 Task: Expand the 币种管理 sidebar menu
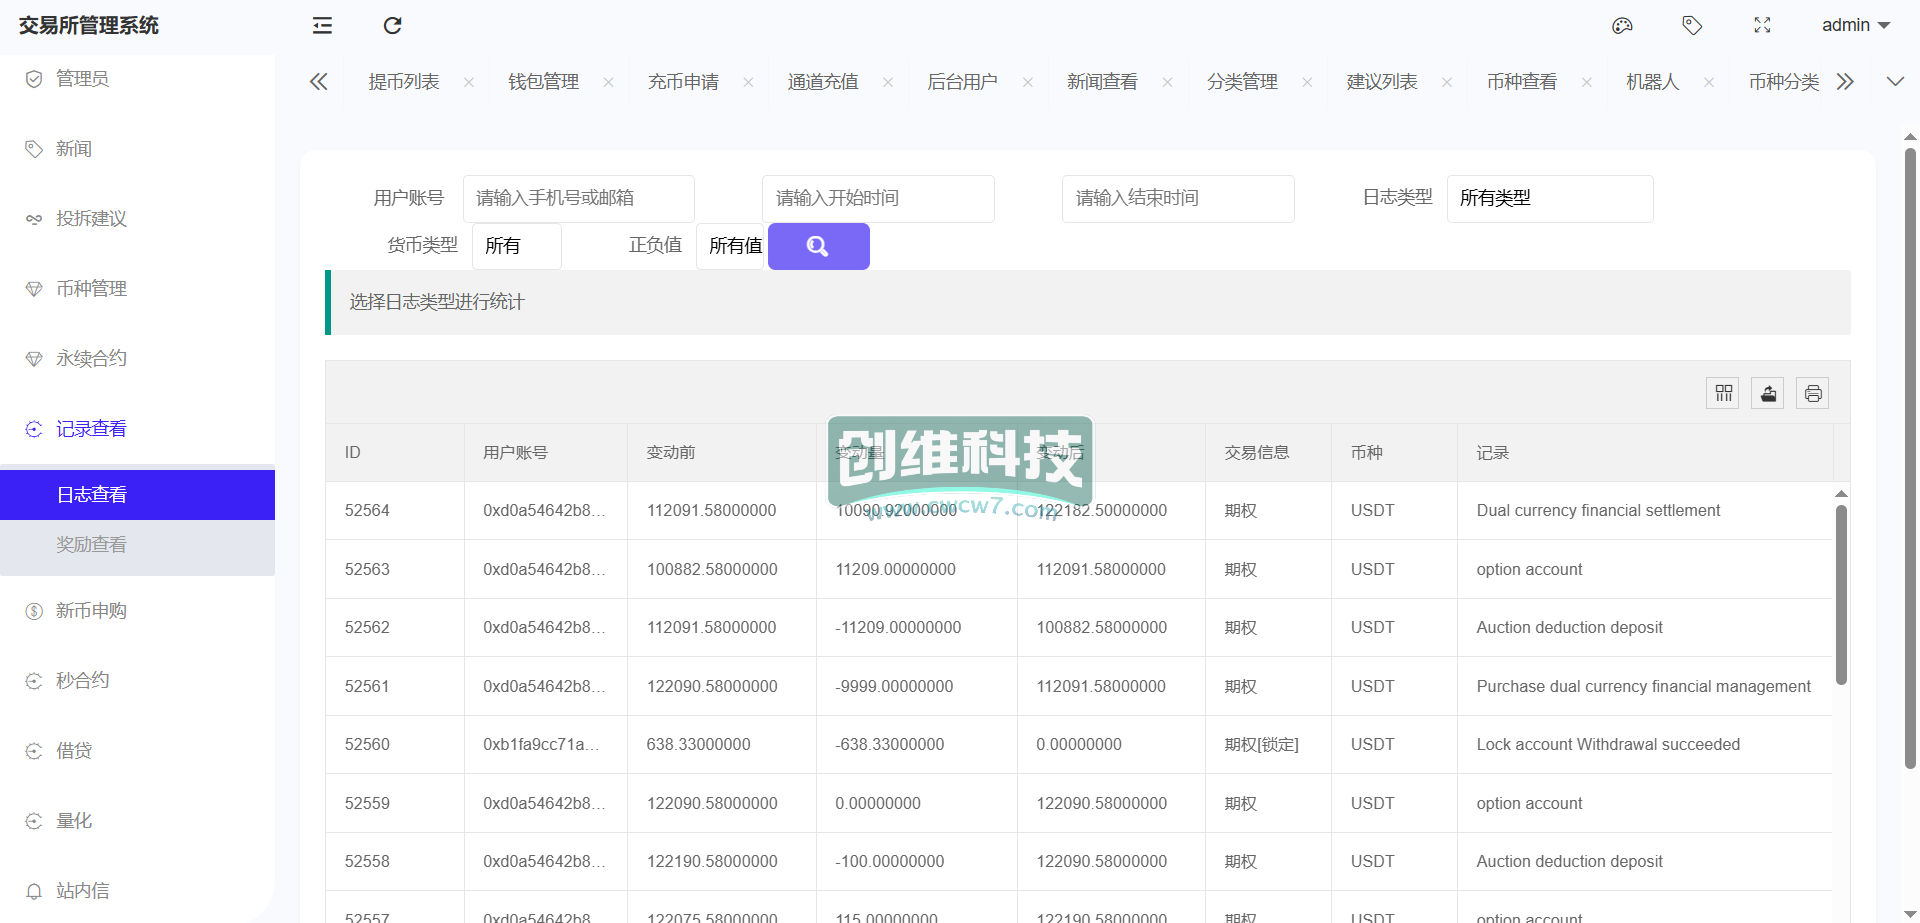(91, 289)
